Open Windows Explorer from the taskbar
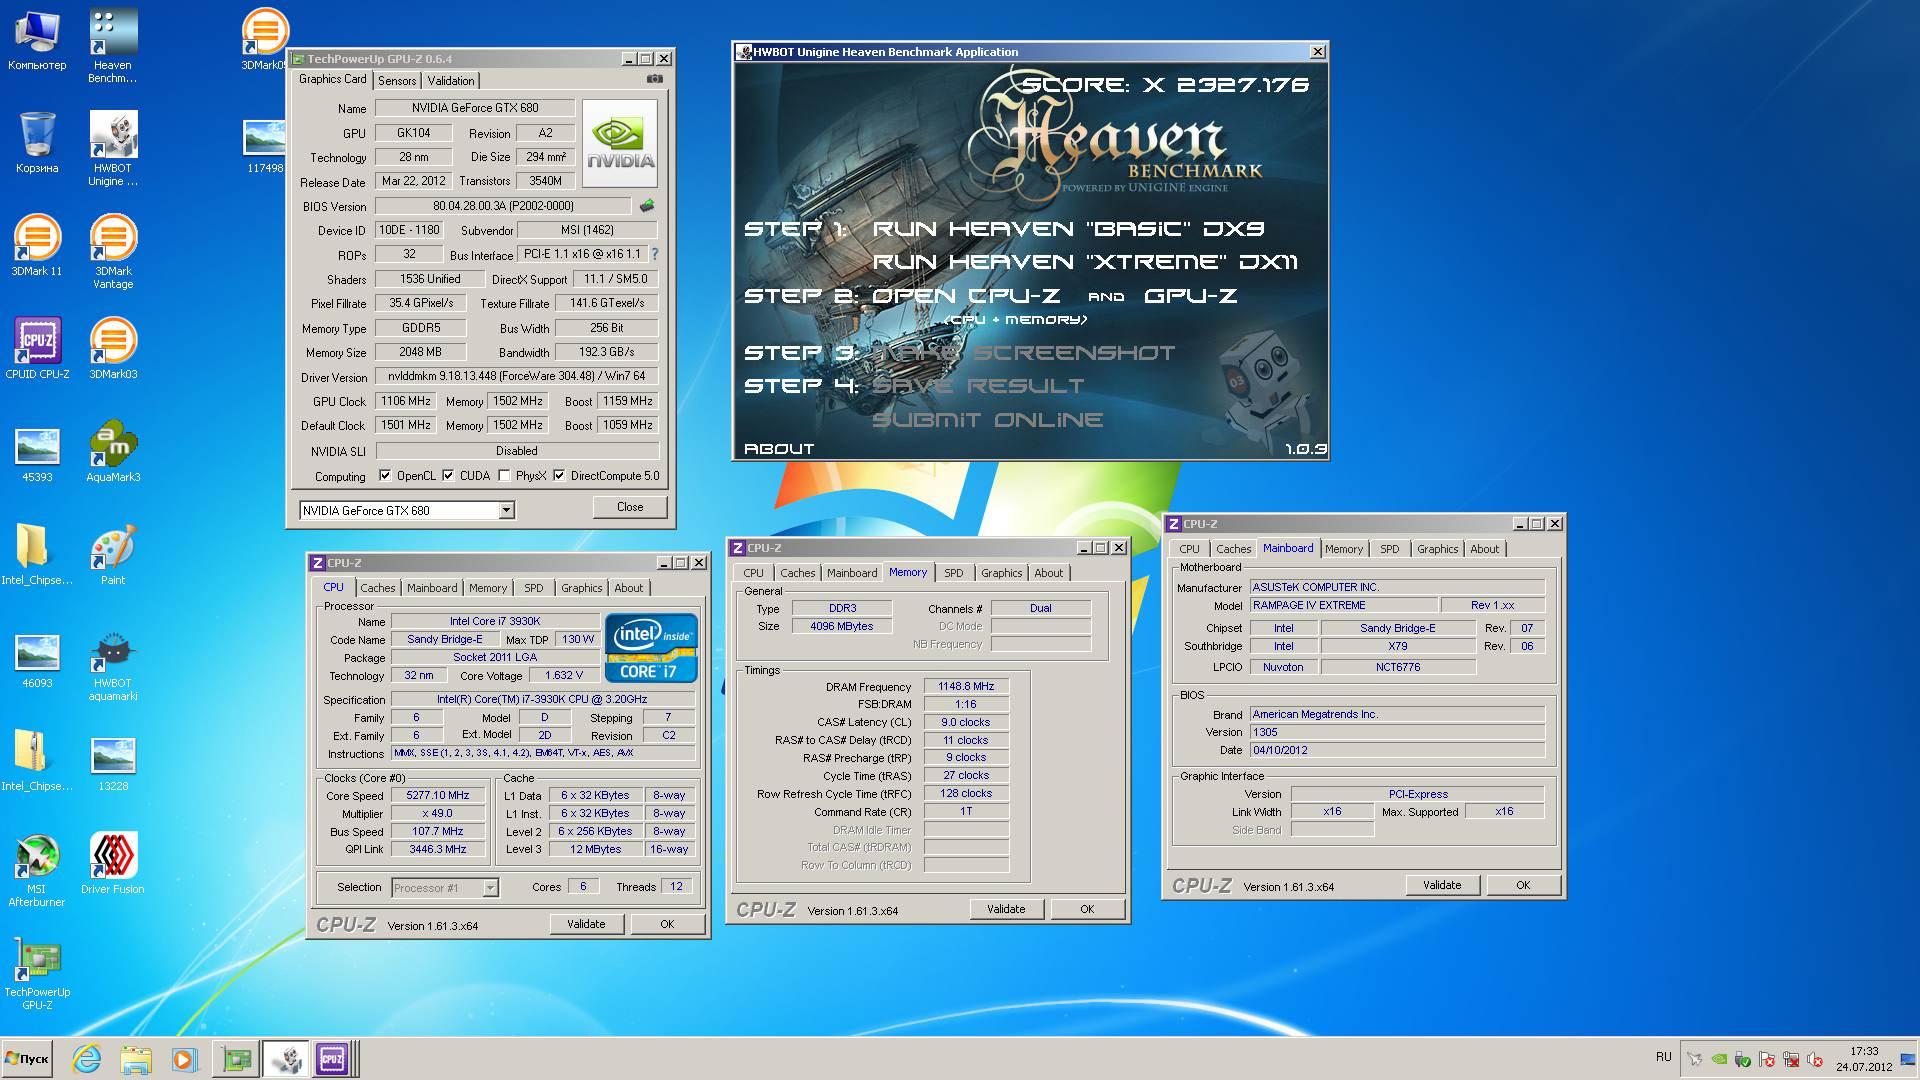1920x1080 pixels. 135,1059
